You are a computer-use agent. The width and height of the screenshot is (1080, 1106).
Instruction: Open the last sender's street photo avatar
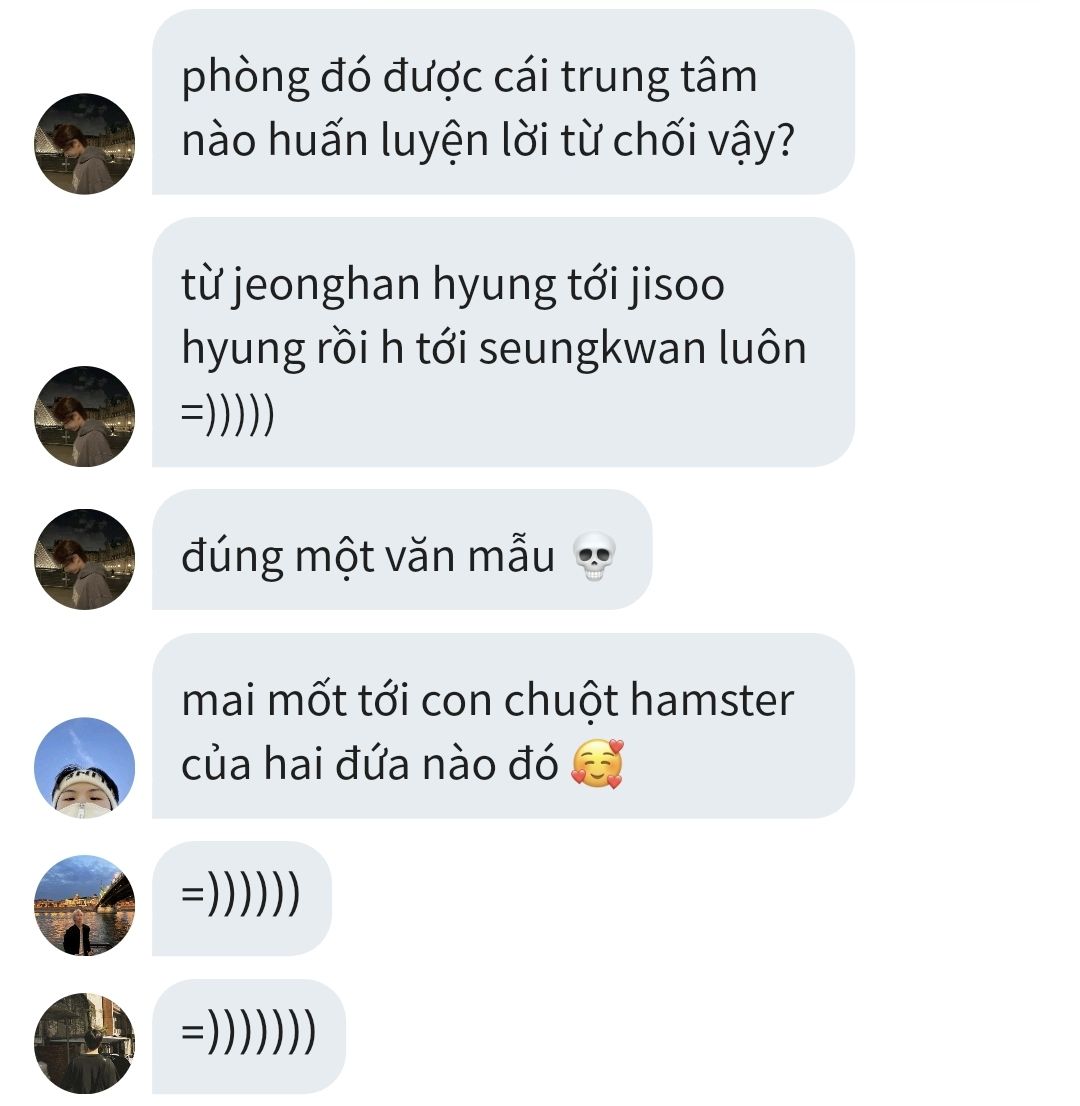click(x=85, y=1043)
